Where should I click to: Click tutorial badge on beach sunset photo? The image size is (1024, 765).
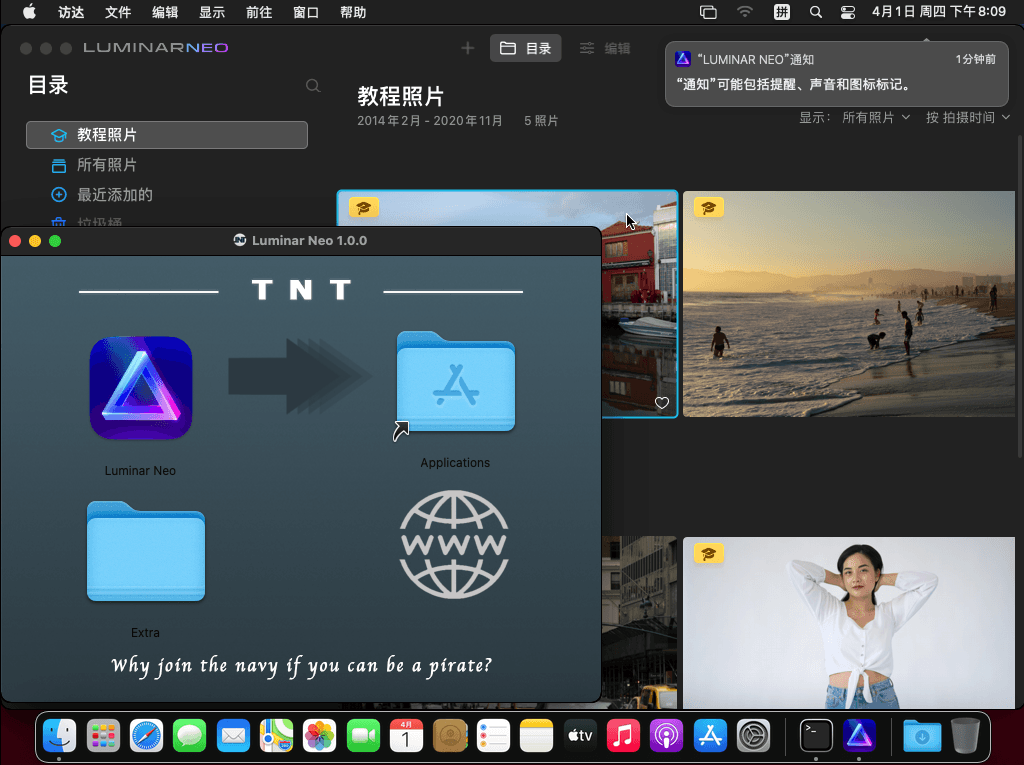point(709,208)
